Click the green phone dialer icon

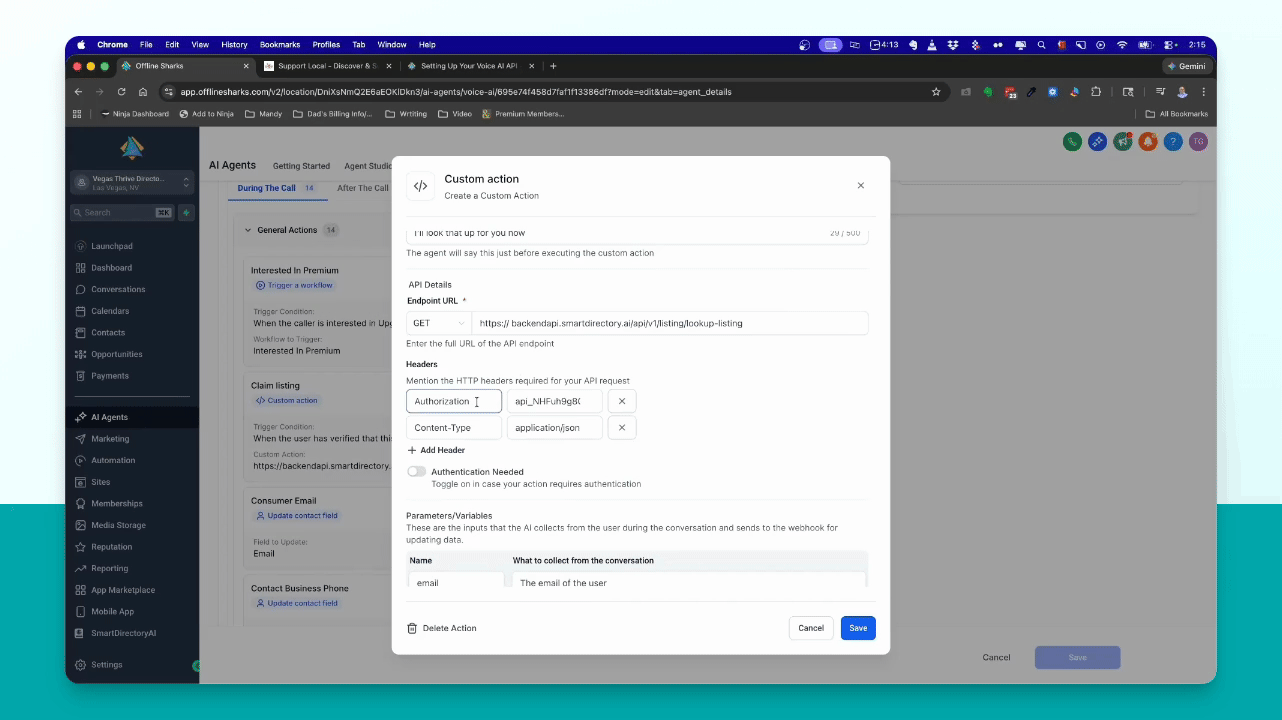(1072, 142)
